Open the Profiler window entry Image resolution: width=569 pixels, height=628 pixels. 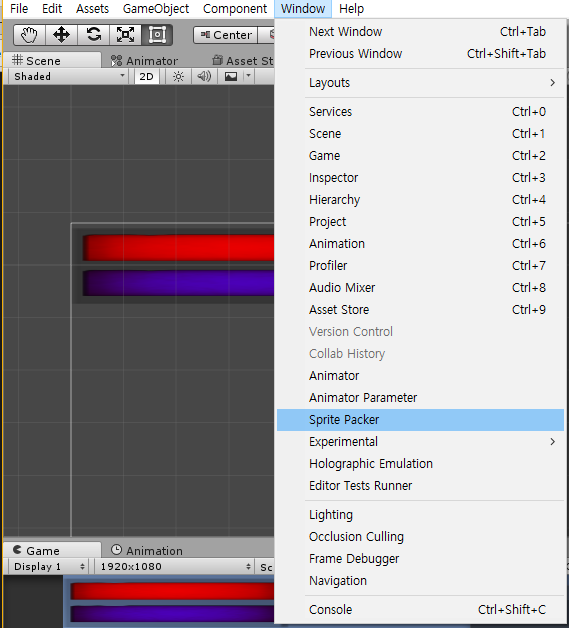click(x=420, y=266)
